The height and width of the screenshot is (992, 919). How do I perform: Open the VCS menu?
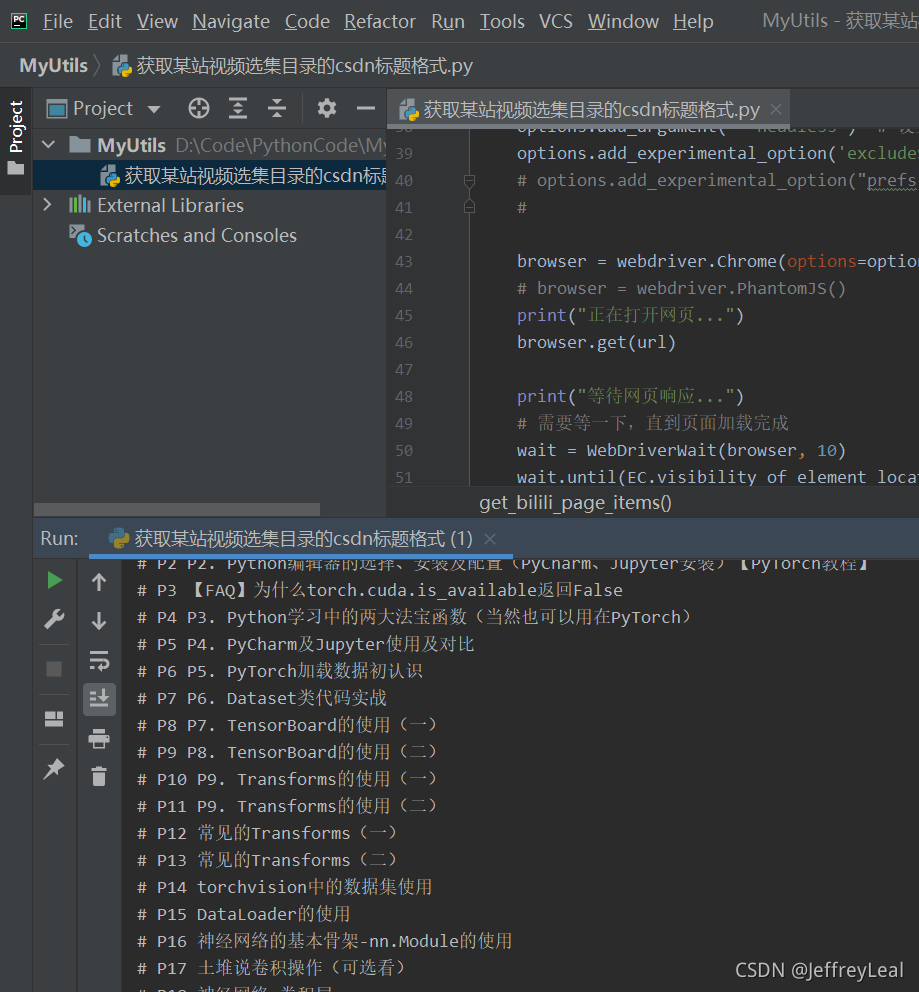(x=555, y=22)
